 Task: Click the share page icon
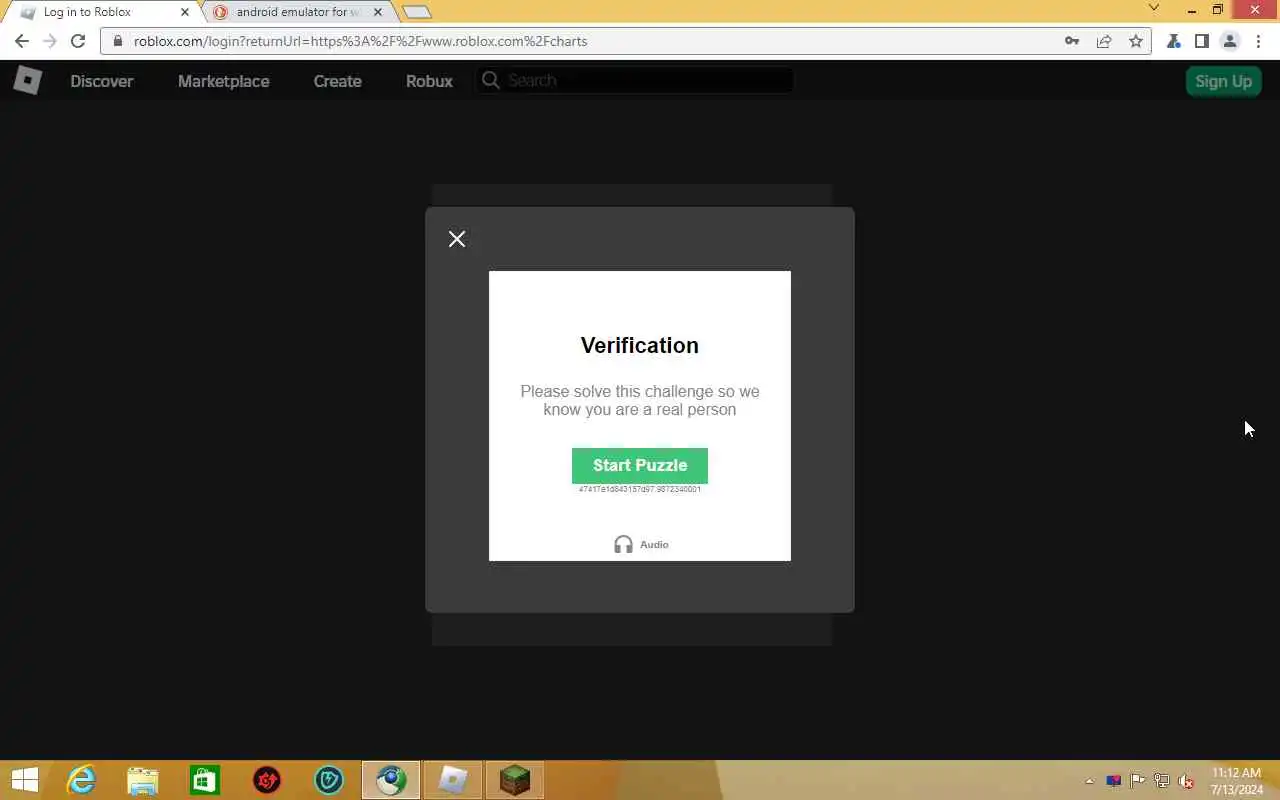1104,41
